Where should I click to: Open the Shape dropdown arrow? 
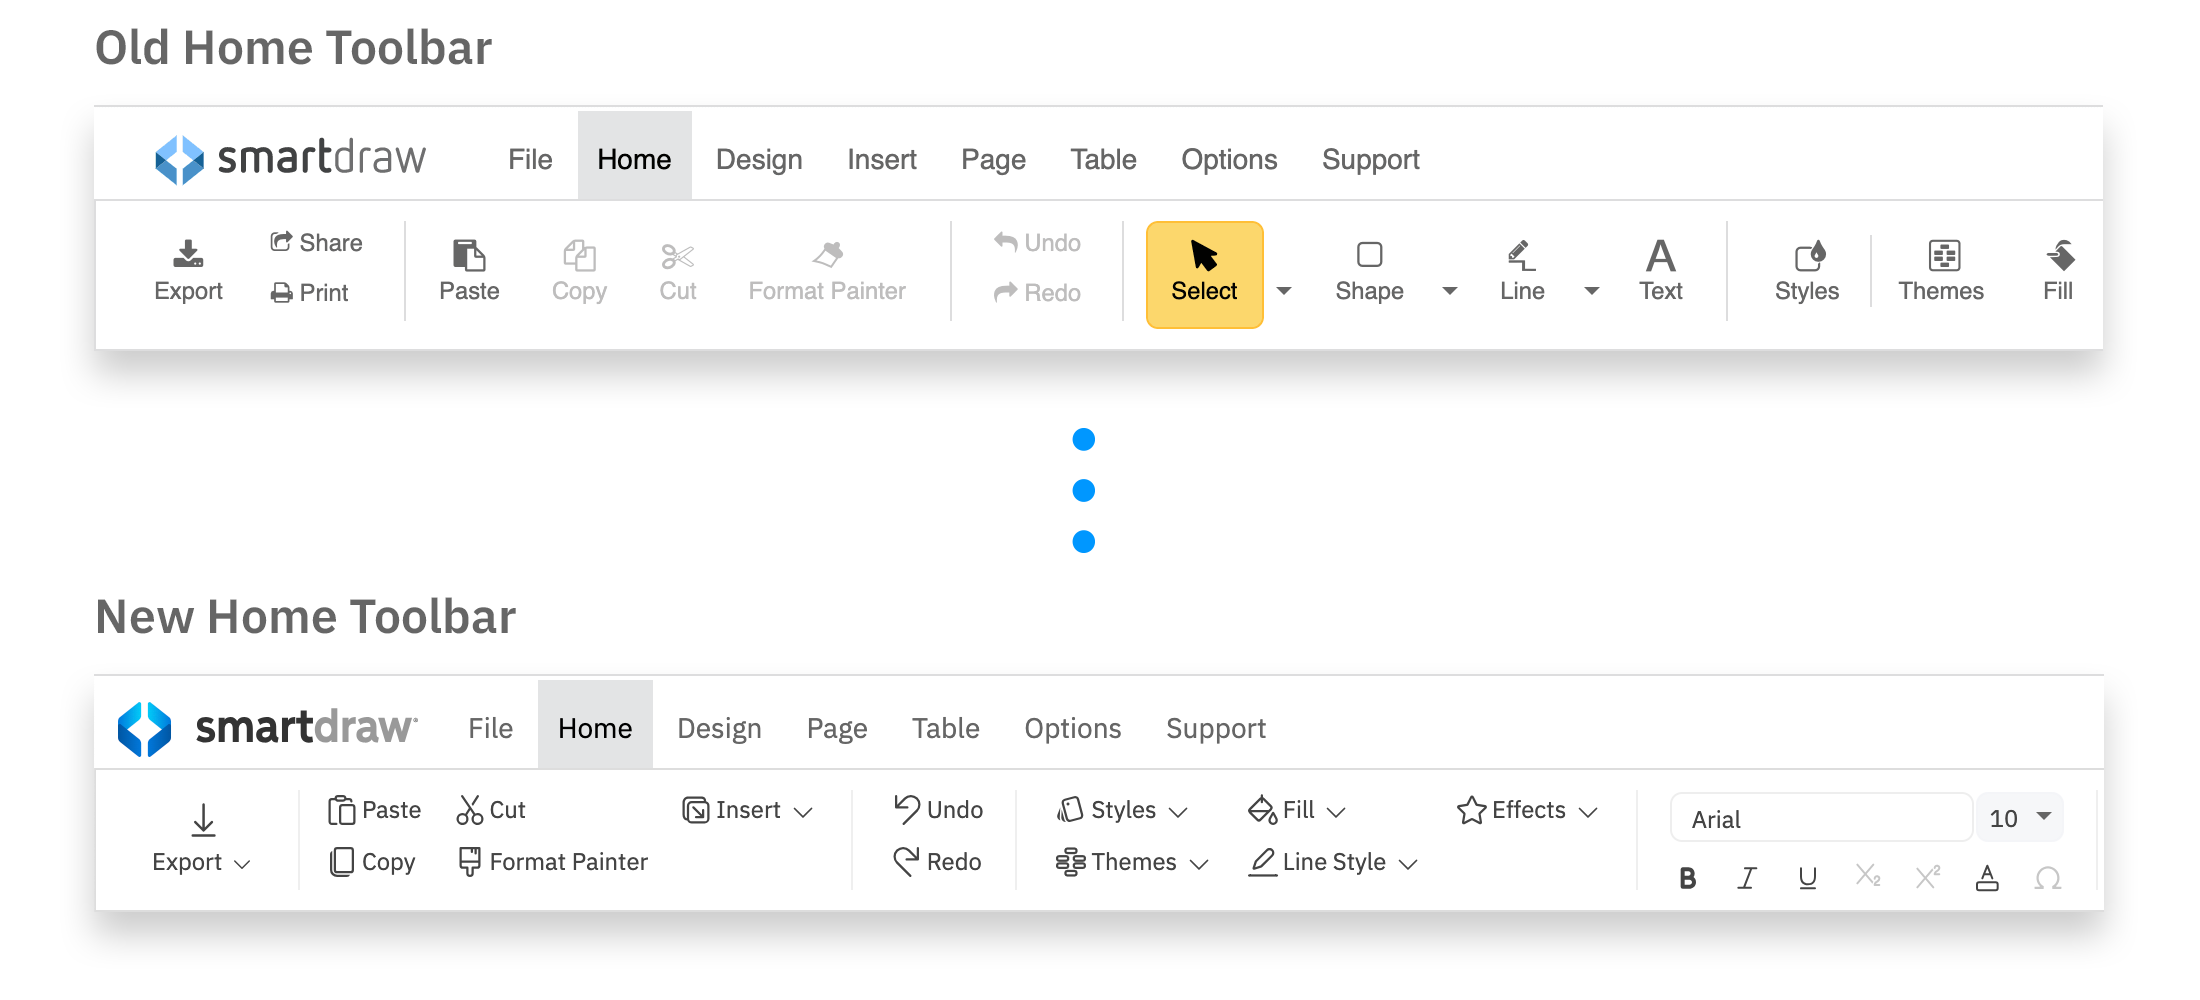pos(1449,291)
